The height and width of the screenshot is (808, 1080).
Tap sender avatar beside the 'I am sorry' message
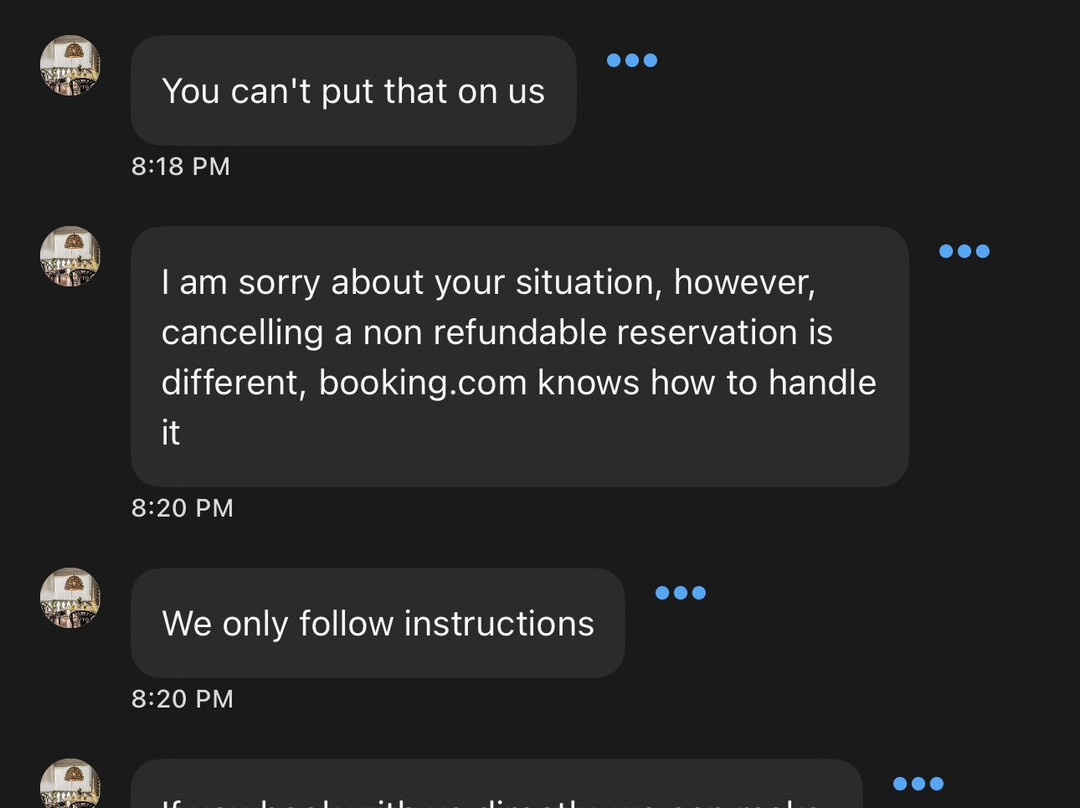(x=70, y=256)
